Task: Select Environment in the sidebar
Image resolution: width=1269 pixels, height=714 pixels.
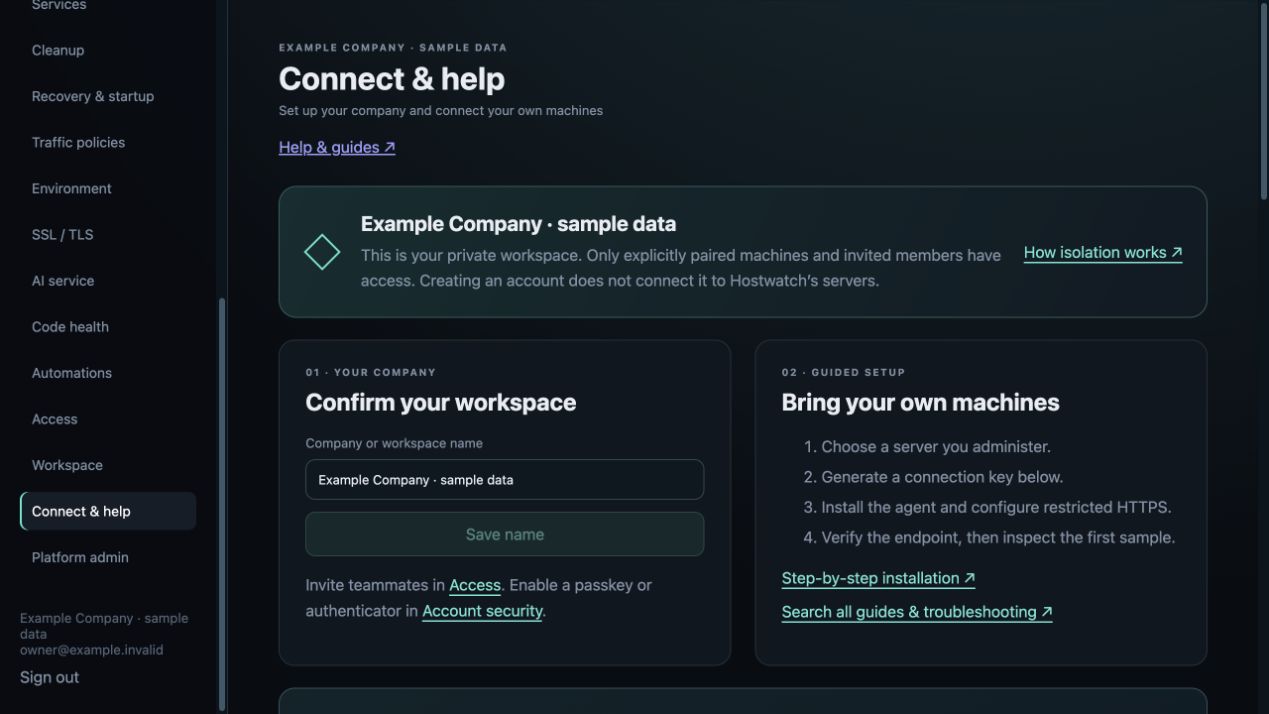Action: 108,188
